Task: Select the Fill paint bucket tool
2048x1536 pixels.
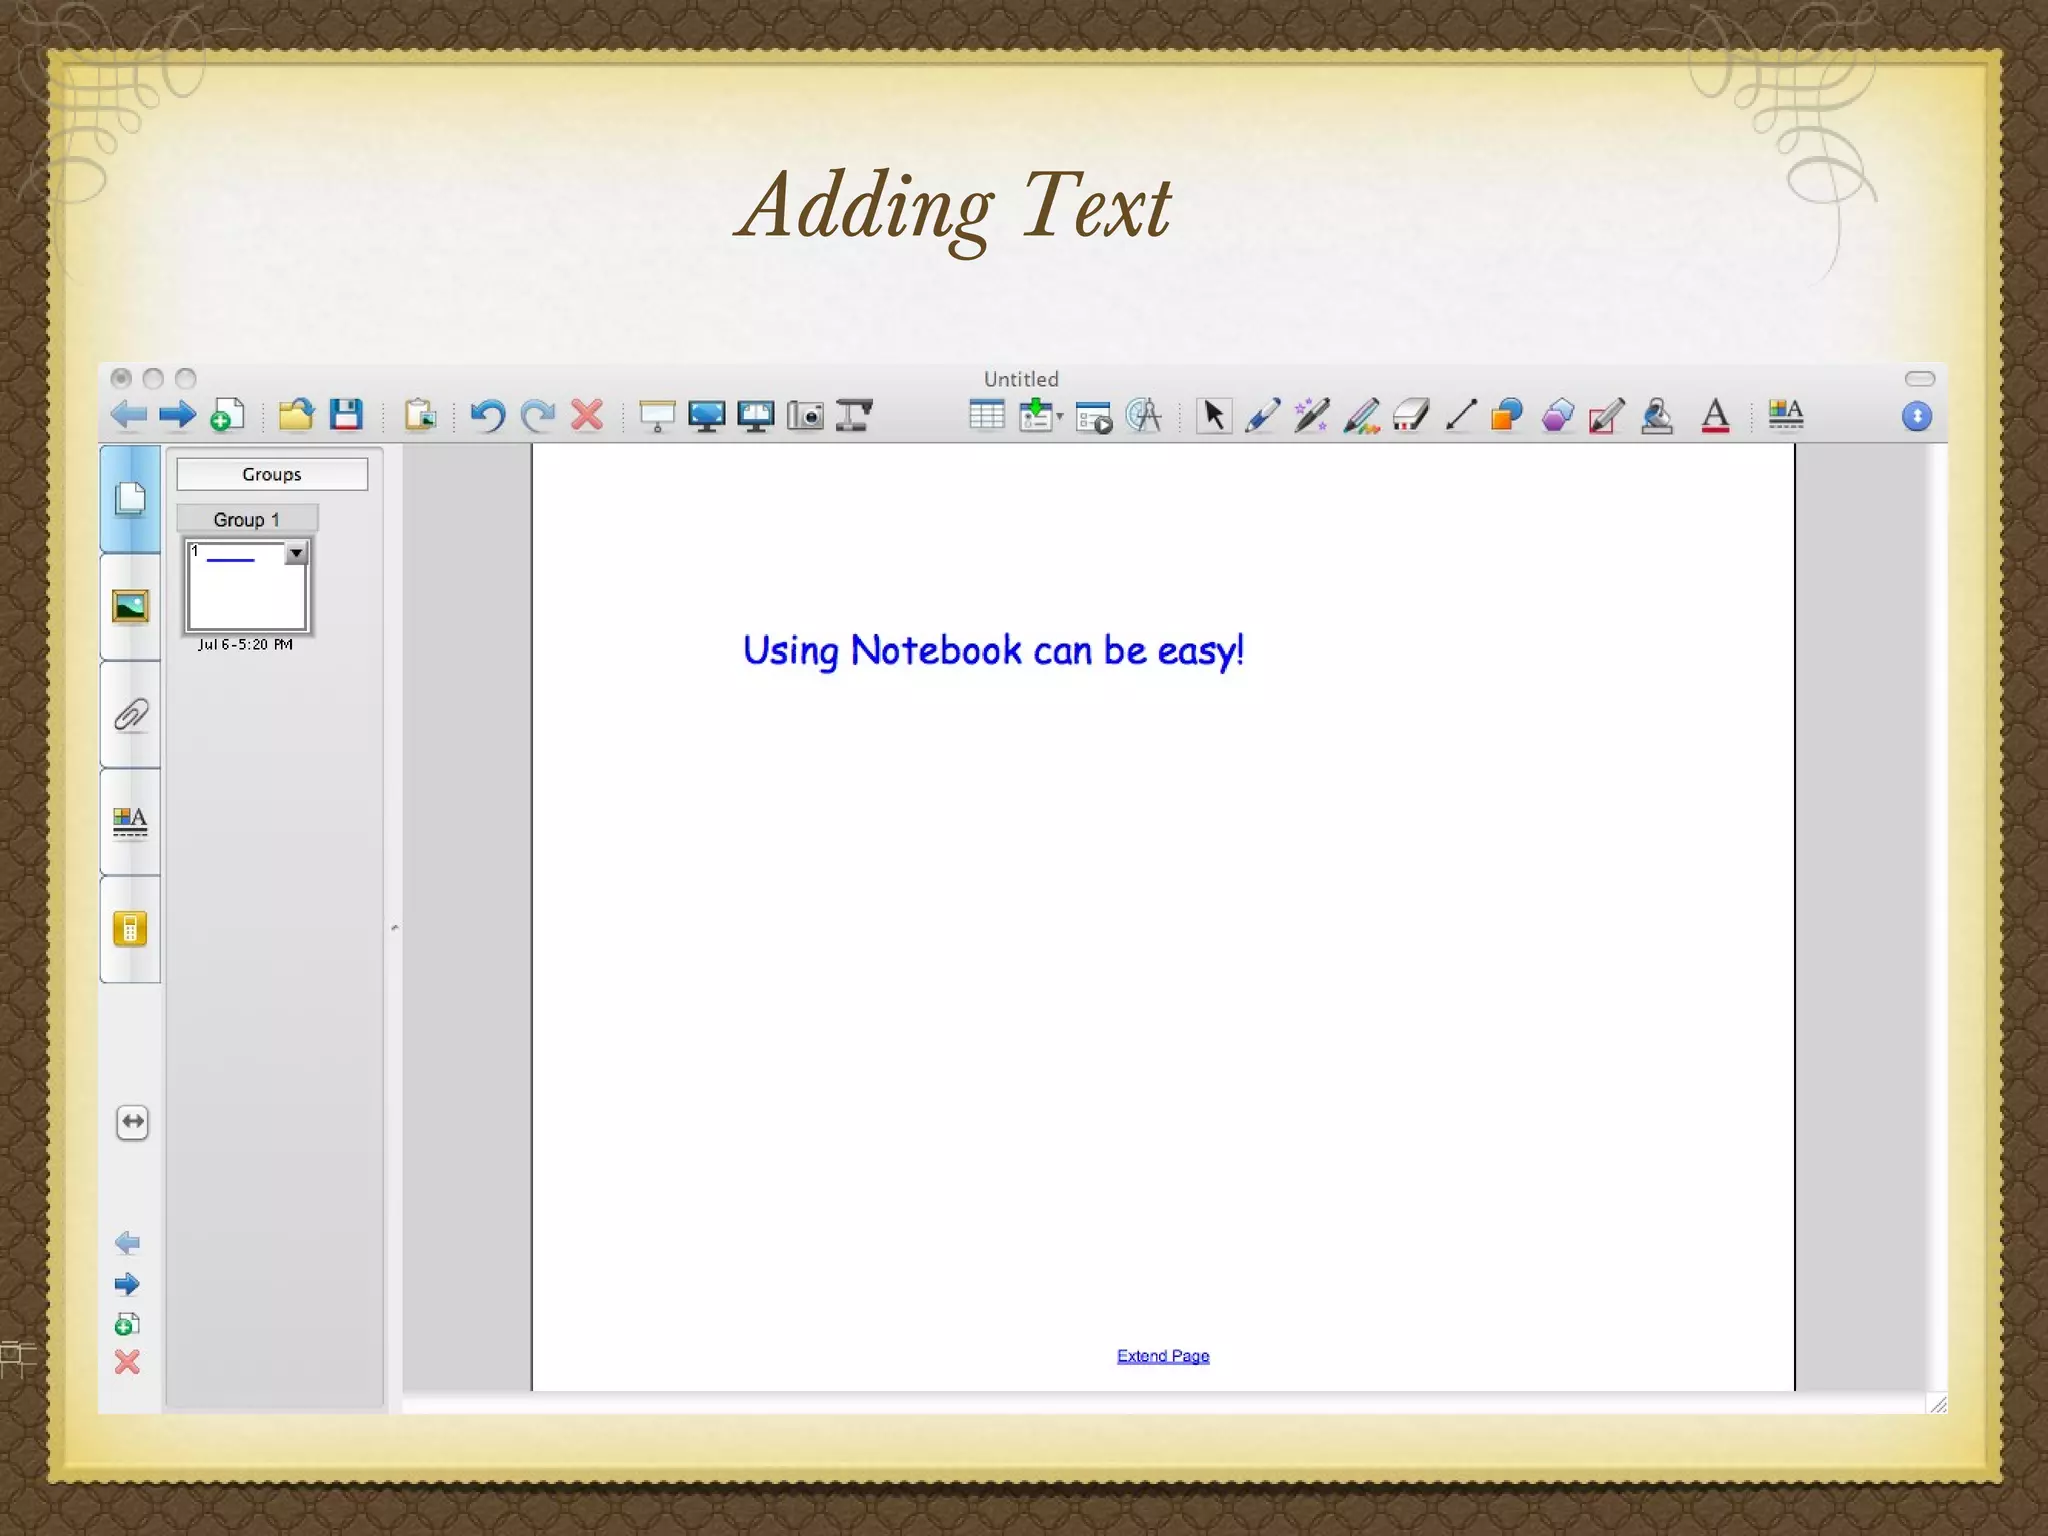Action: point(1657,415)
